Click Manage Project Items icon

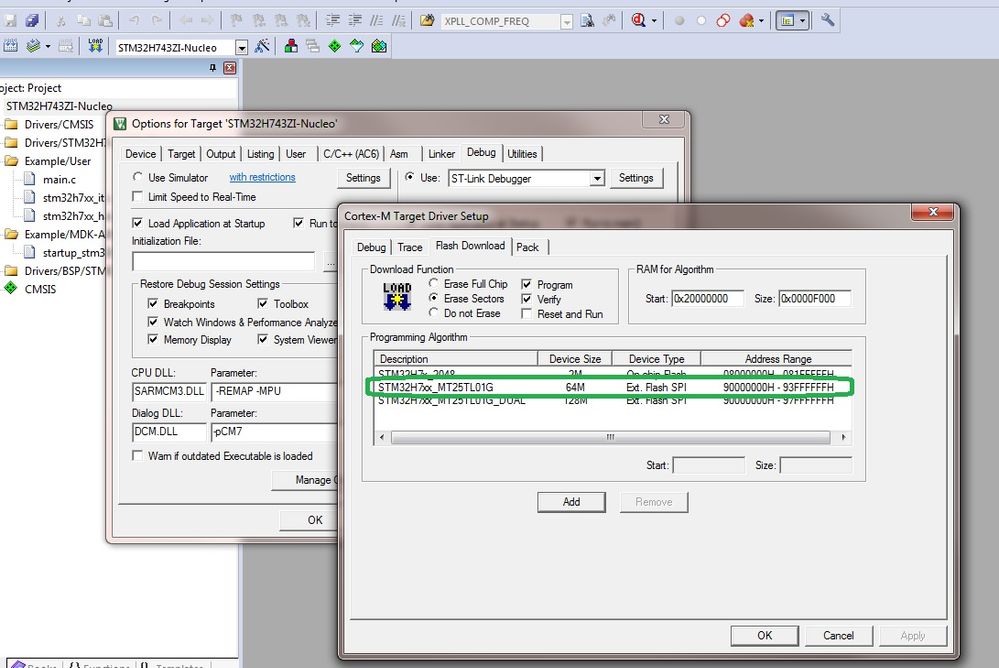[x=291, y=46]
